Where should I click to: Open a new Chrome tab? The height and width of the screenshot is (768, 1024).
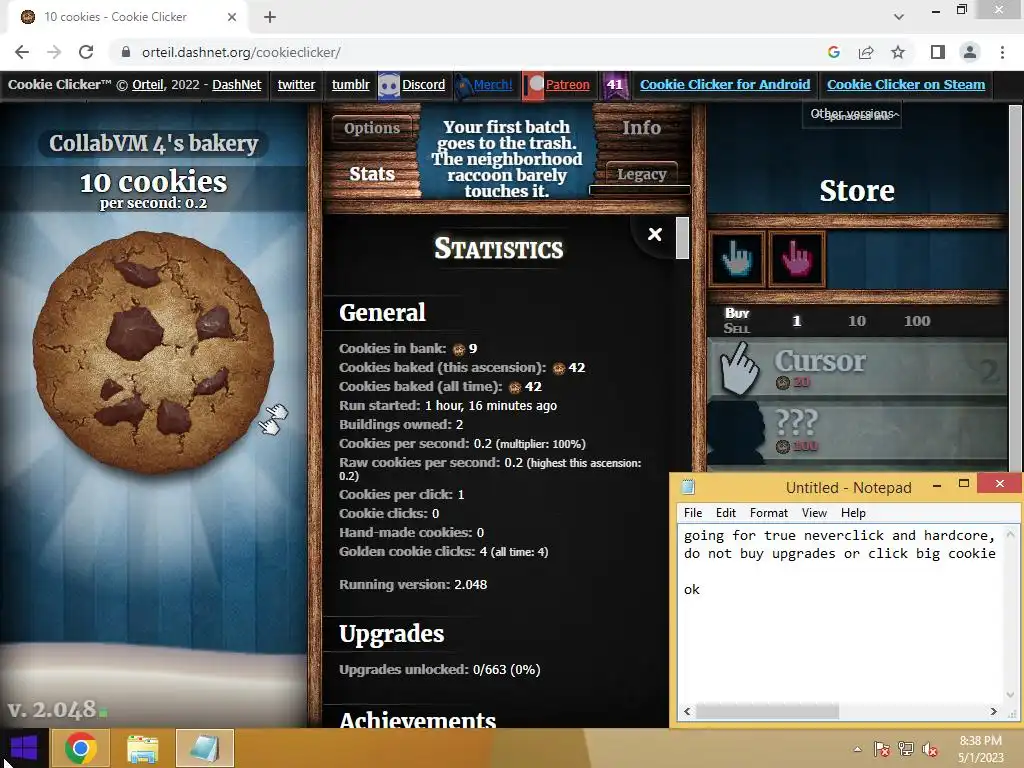[270, 17]
